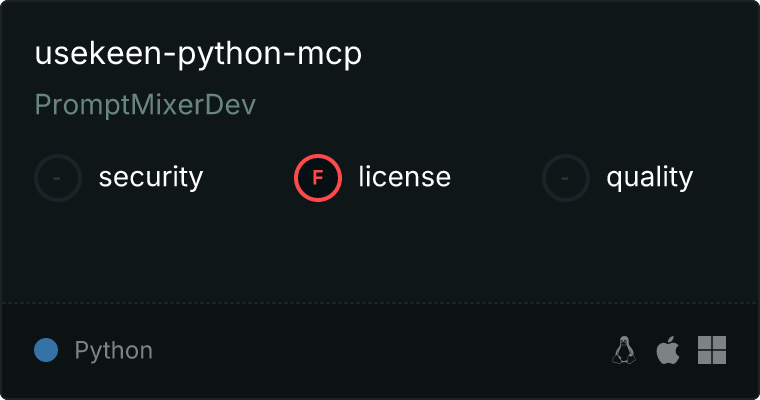The width and height of the screenshot is (760, 400).
Task: Click the Linux penguin platform icon
Action: 624,350
